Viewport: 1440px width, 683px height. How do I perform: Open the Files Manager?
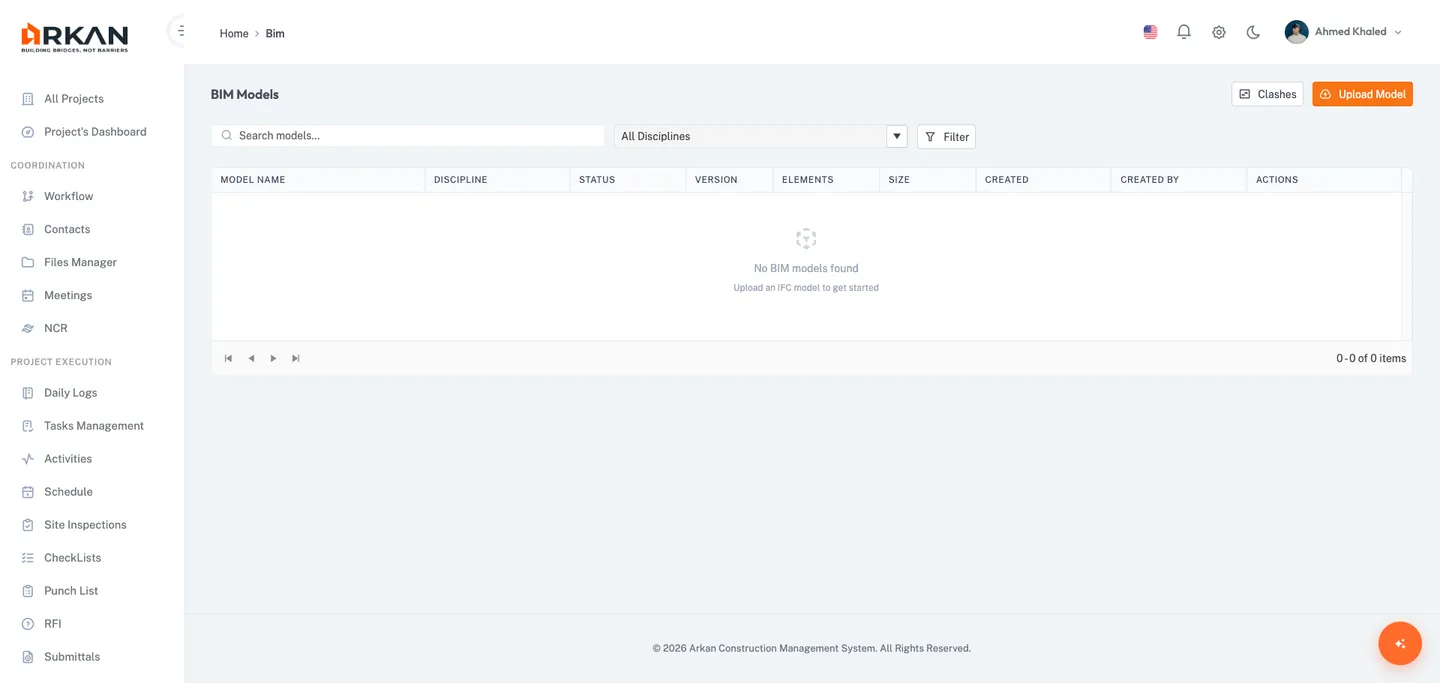click(x=78, y=262)
